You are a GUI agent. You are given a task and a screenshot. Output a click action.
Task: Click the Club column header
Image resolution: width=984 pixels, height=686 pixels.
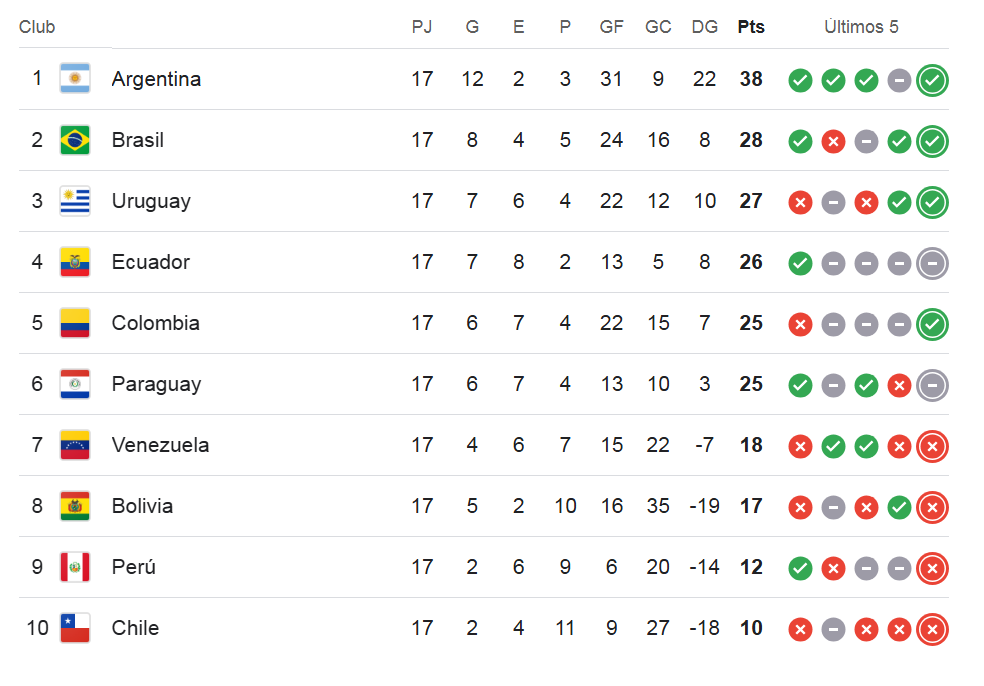point(37,27)
